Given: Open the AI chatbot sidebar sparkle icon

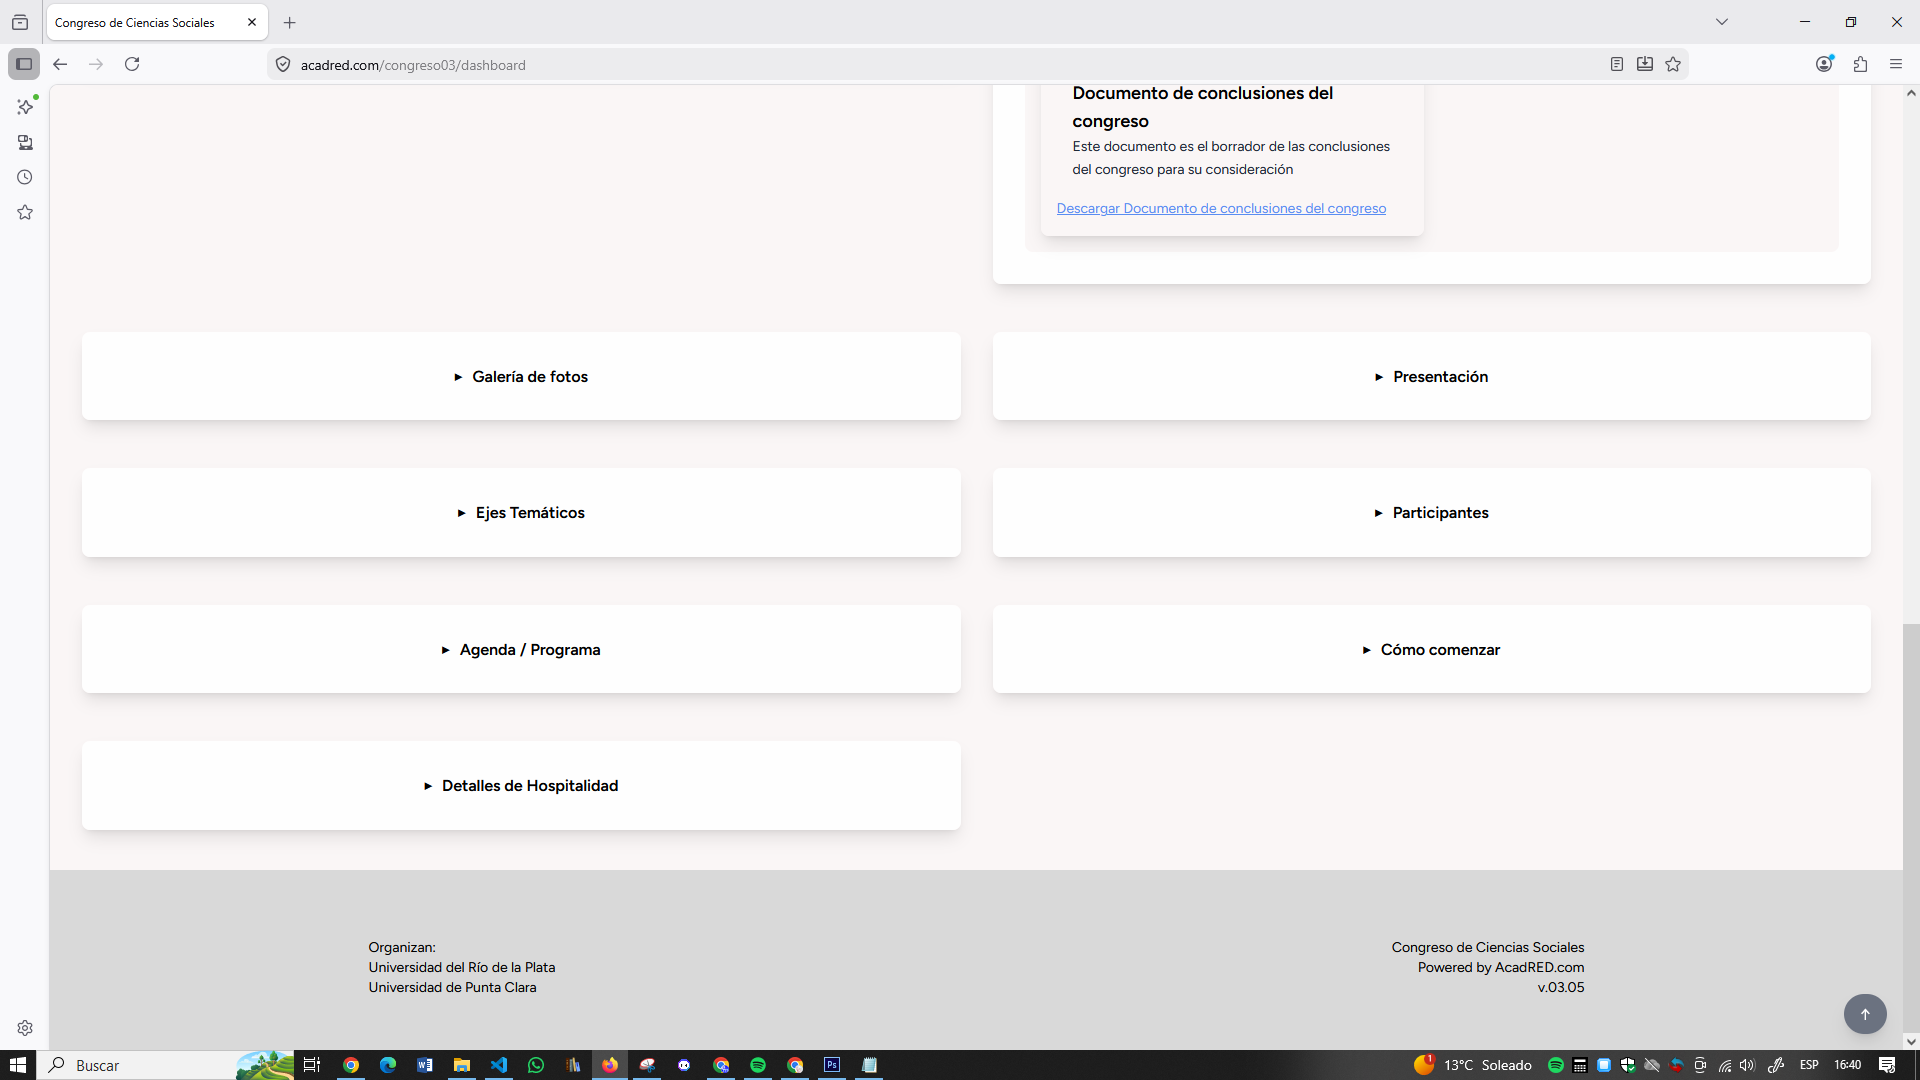Looking at the screenshot, I should pos(25,106).
